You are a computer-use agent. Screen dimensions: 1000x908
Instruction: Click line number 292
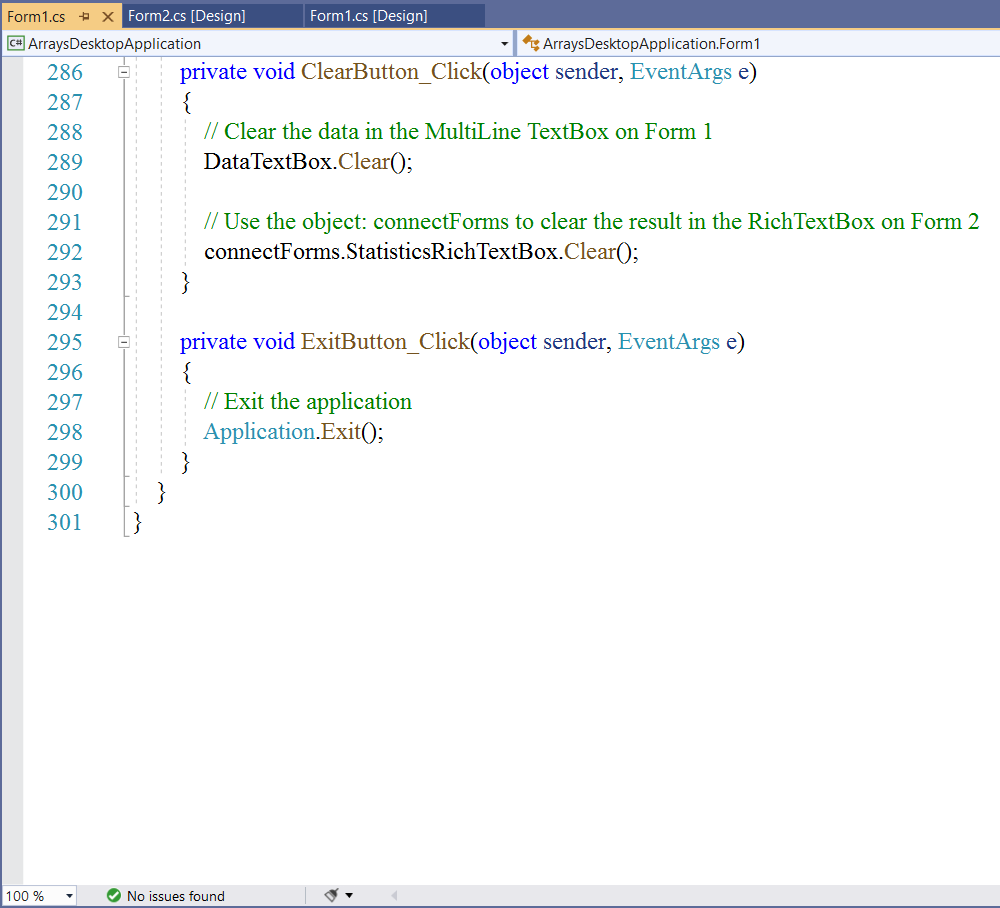[64, 253]
